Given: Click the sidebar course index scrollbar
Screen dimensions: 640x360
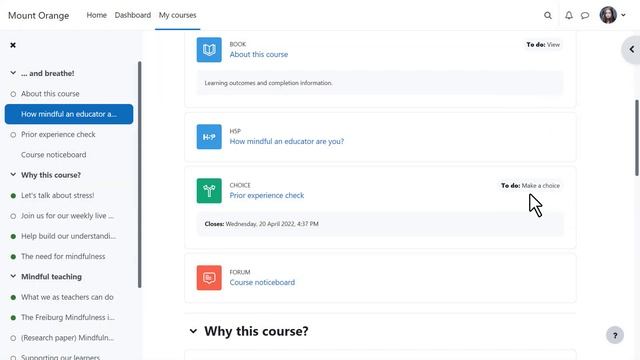Looking at the screenshot, I should tap(140, 175).
